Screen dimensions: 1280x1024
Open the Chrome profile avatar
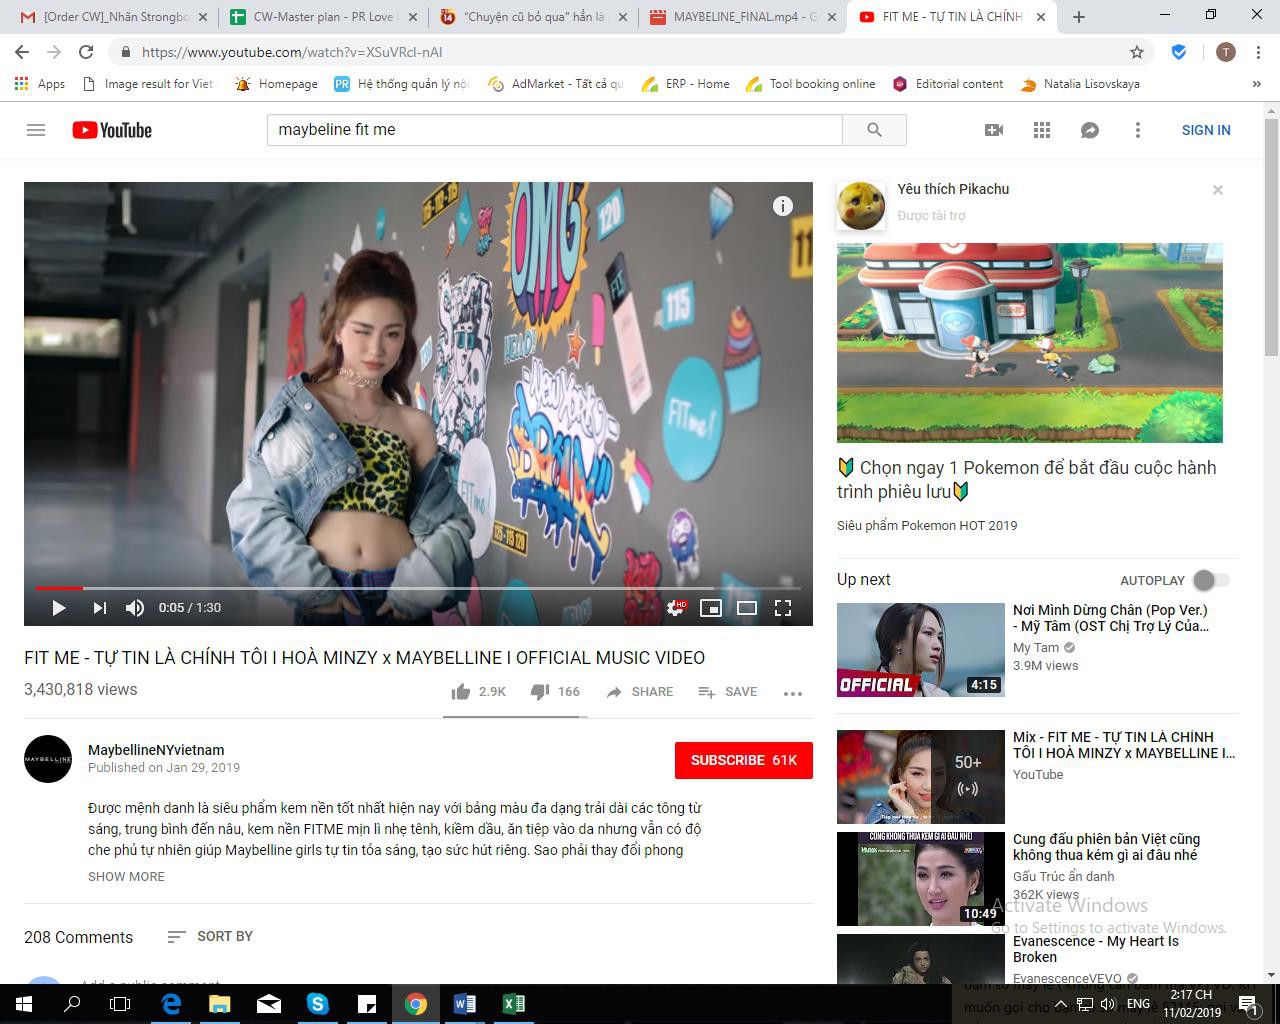tap(1225, 52)
